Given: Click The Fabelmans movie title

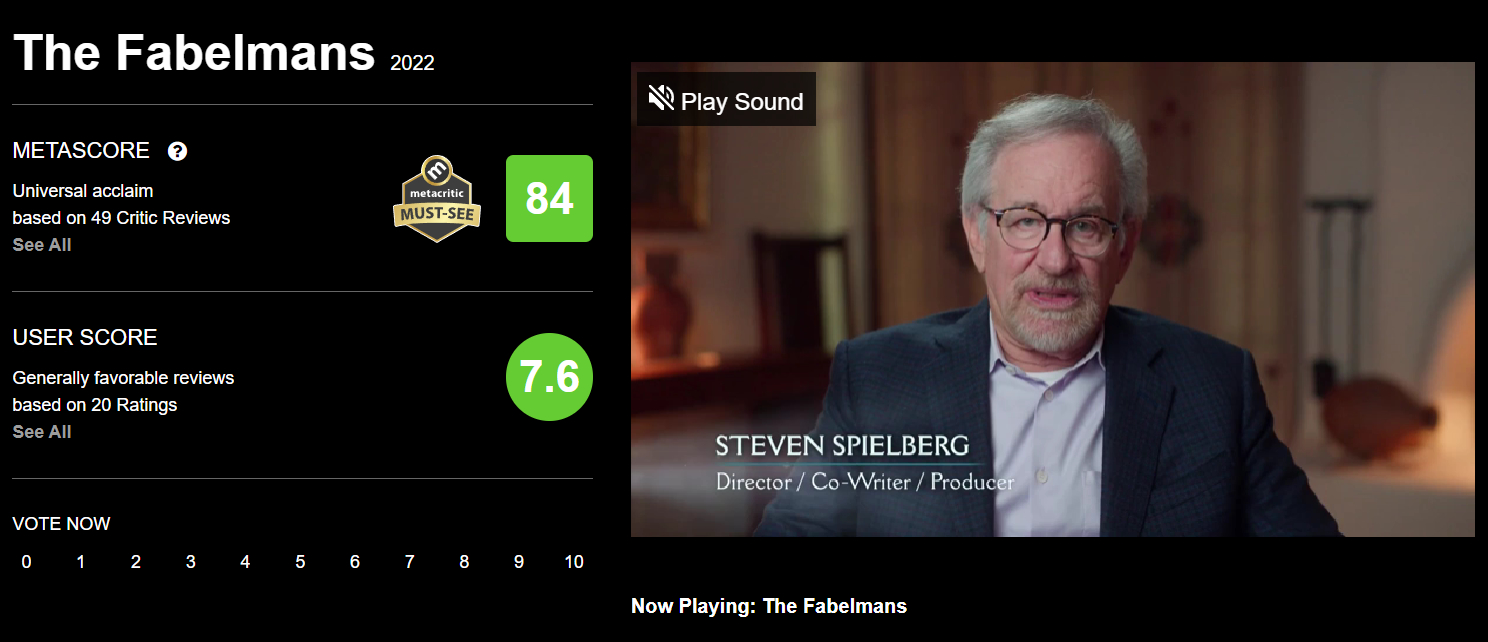Looking at the screenshot, I should click(194, 51).
